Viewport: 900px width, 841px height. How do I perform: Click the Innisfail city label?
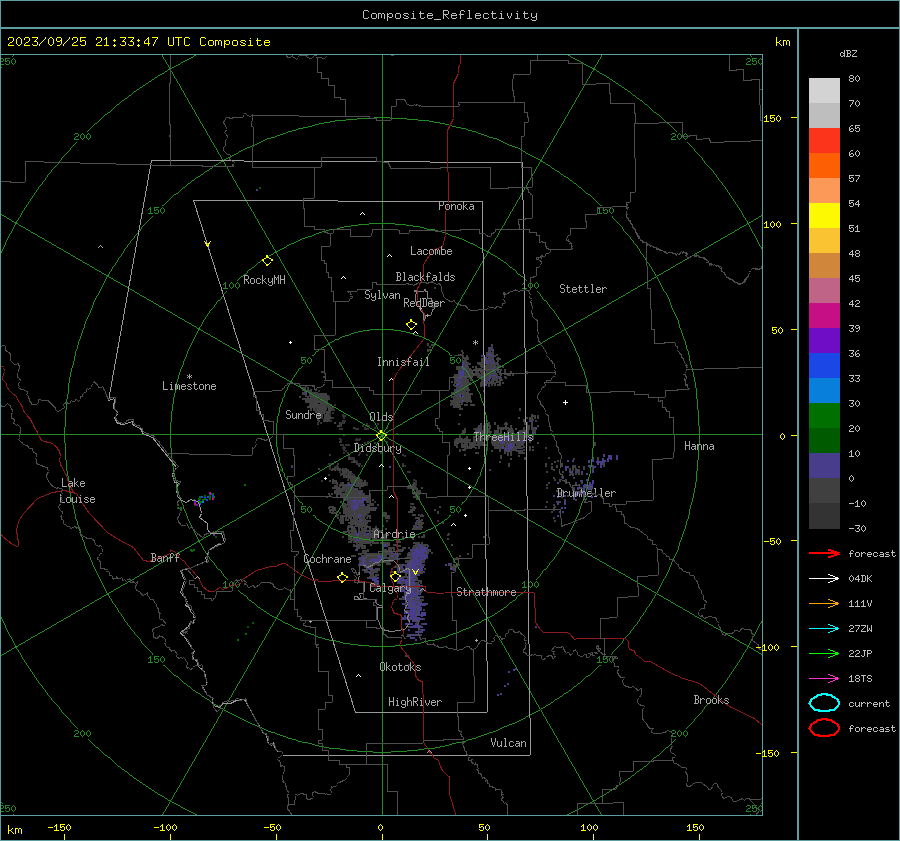(x=403, y=362)
